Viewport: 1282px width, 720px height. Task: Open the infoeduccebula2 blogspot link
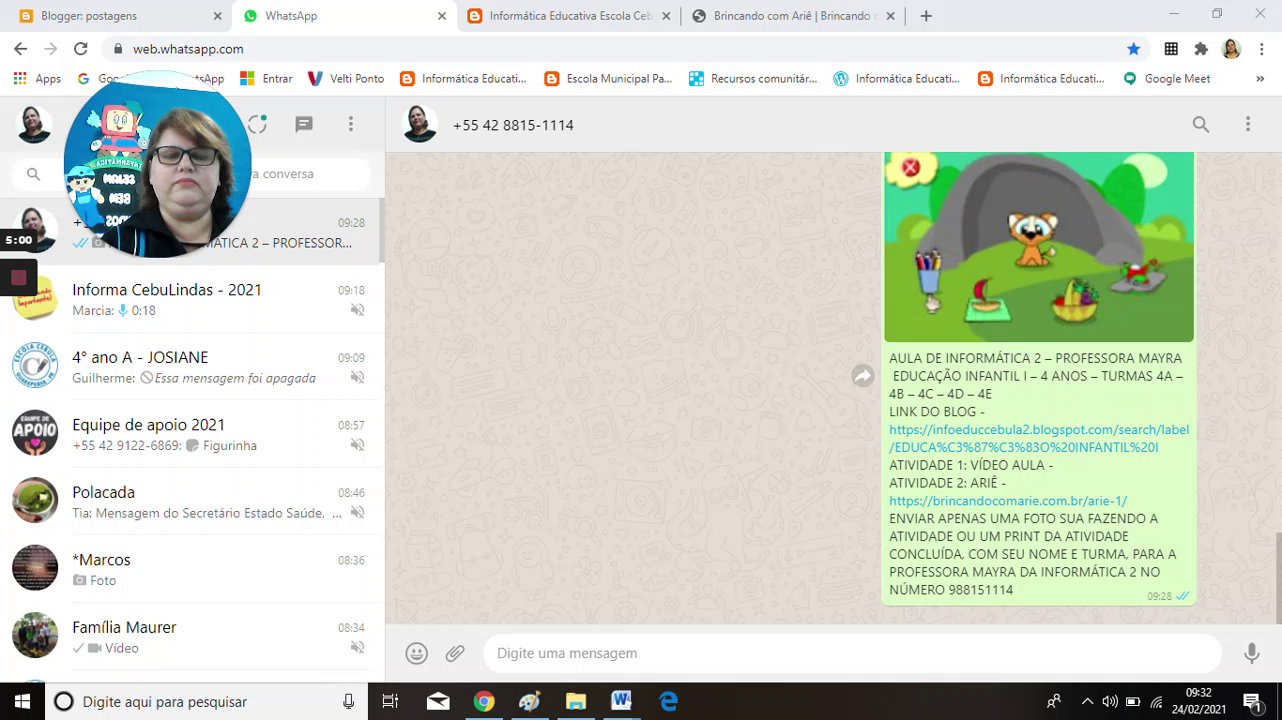(x=1039, y=438)
